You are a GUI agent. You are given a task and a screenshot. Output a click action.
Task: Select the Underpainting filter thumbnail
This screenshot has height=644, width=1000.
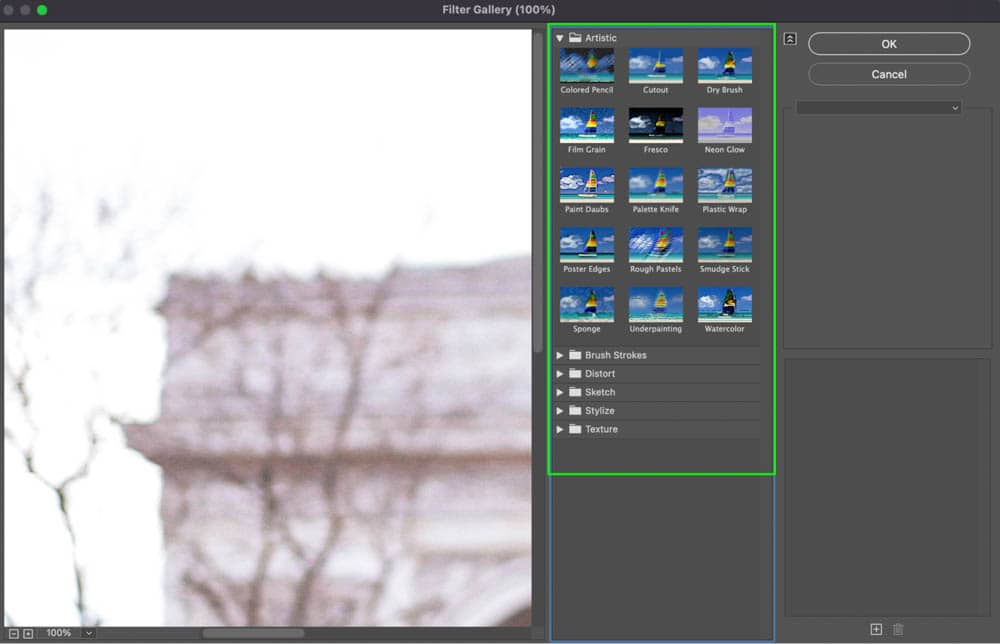656,305
